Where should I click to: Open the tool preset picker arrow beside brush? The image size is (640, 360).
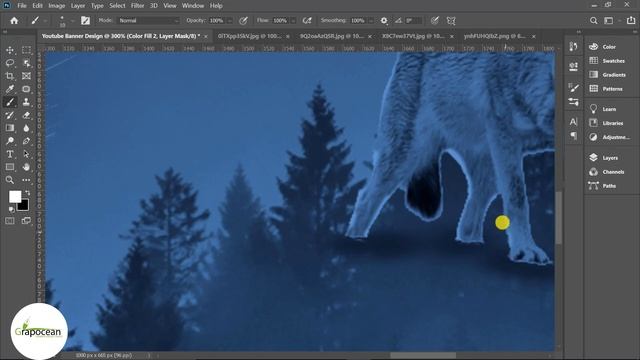(45, 20)
